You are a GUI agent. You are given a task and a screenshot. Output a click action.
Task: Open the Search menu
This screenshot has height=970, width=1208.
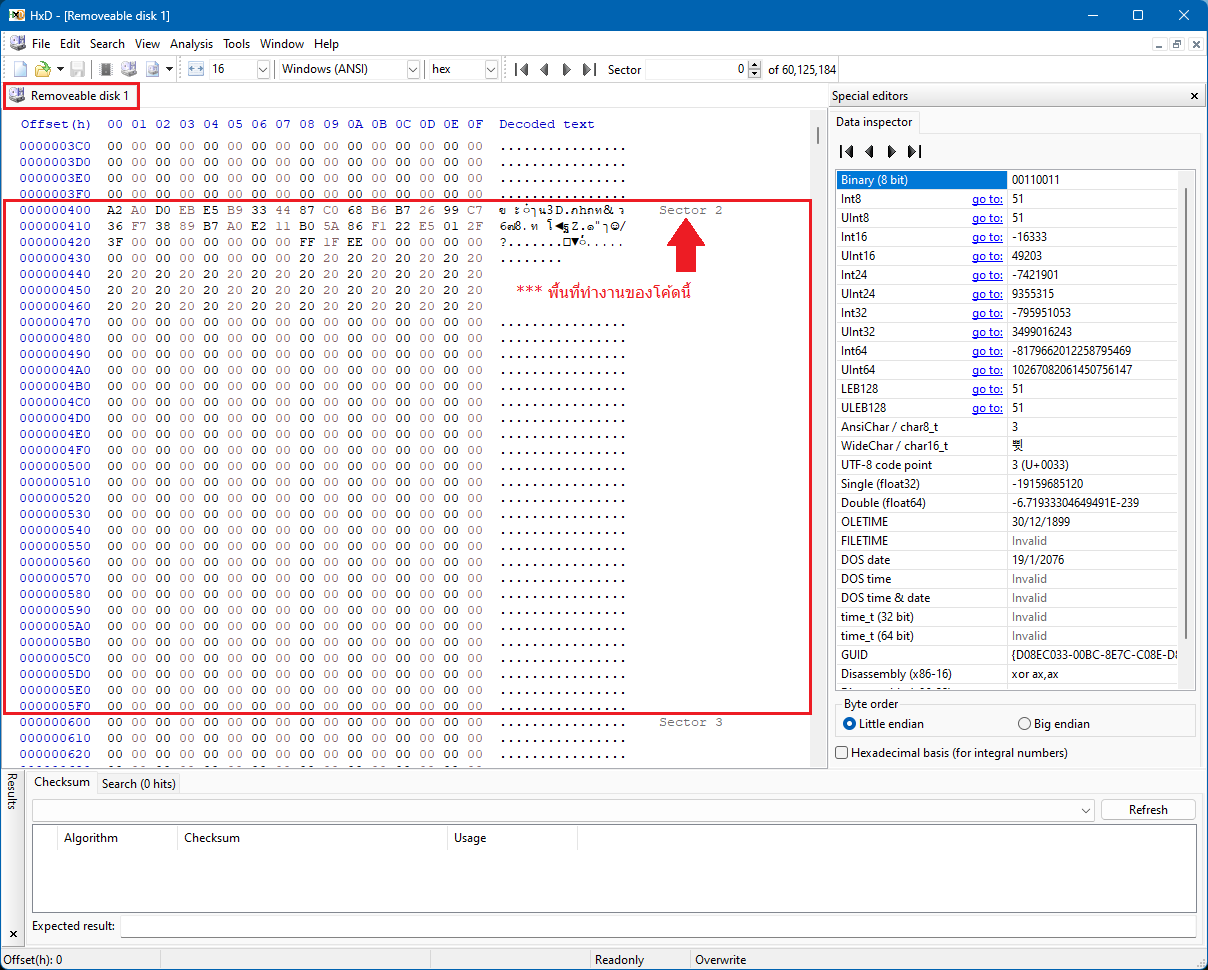point(107,44)
